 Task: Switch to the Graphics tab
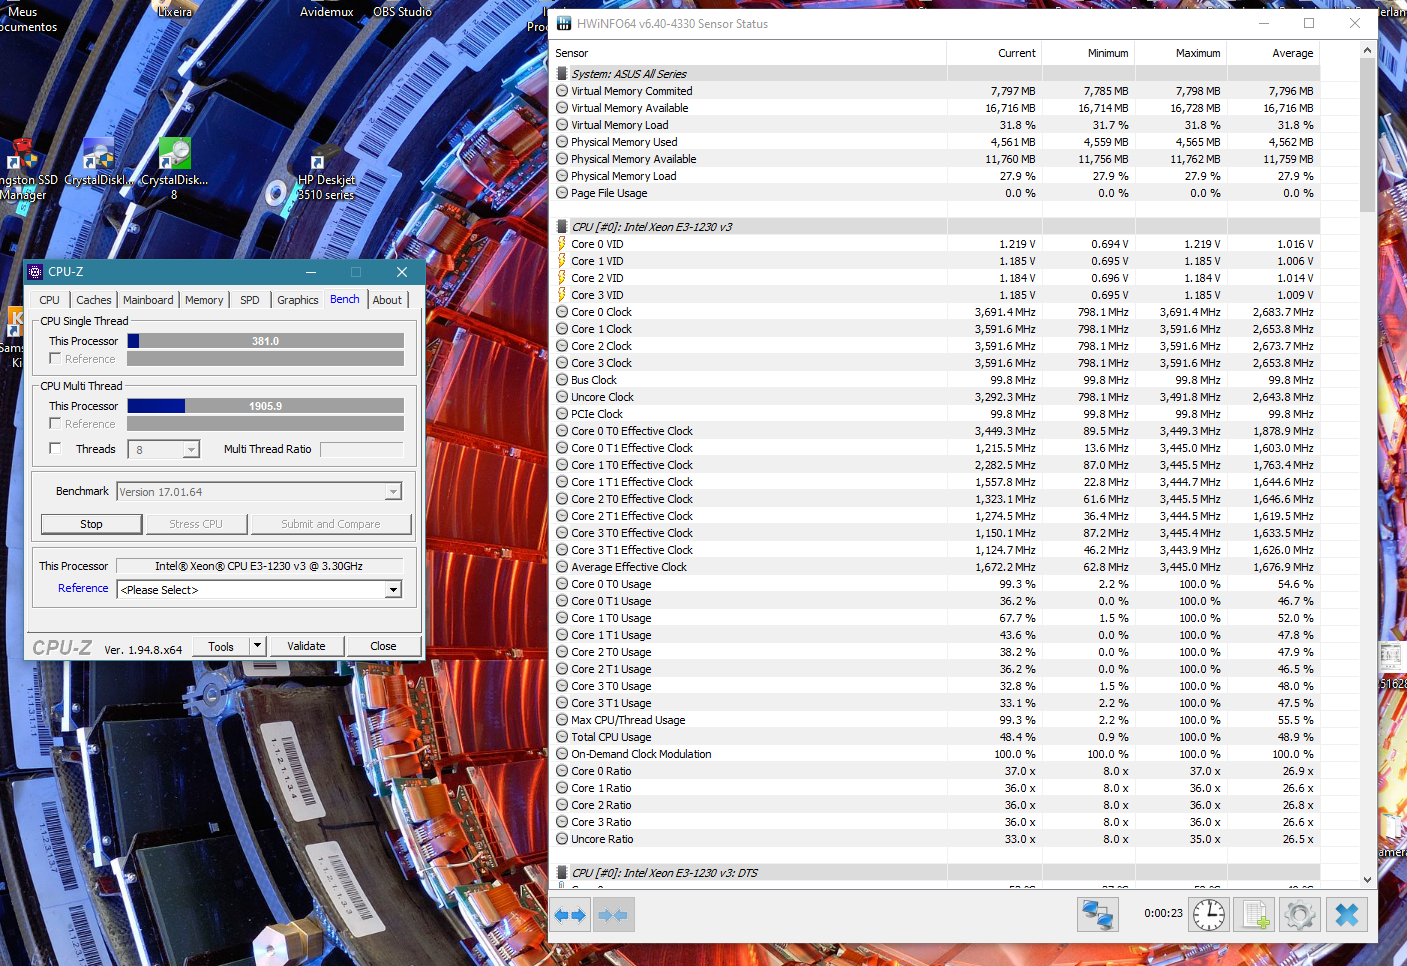tap(298, 300)
